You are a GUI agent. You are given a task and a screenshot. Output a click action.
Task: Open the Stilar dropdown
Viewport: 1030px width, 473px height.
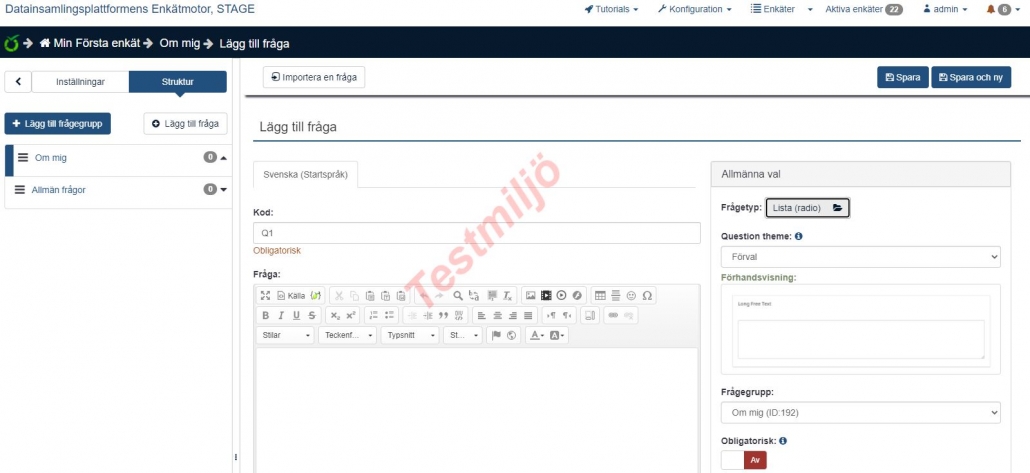[x=285, y=335]
